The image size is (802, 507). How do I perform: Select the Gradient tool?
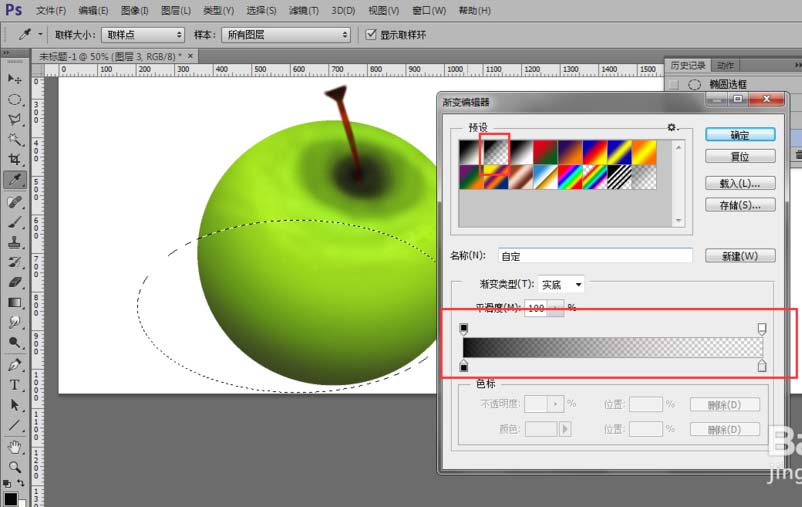pyautogui.click(x=14, y=302)
